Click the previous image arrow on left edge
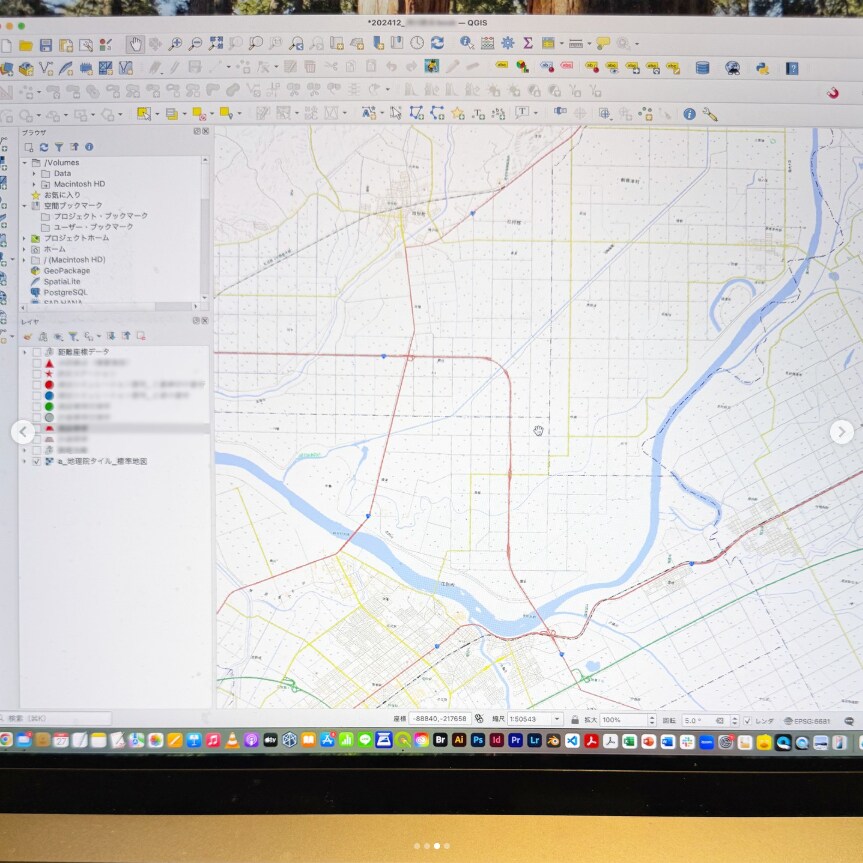Viewport: 863px width, 863px height. pos(23,432)
